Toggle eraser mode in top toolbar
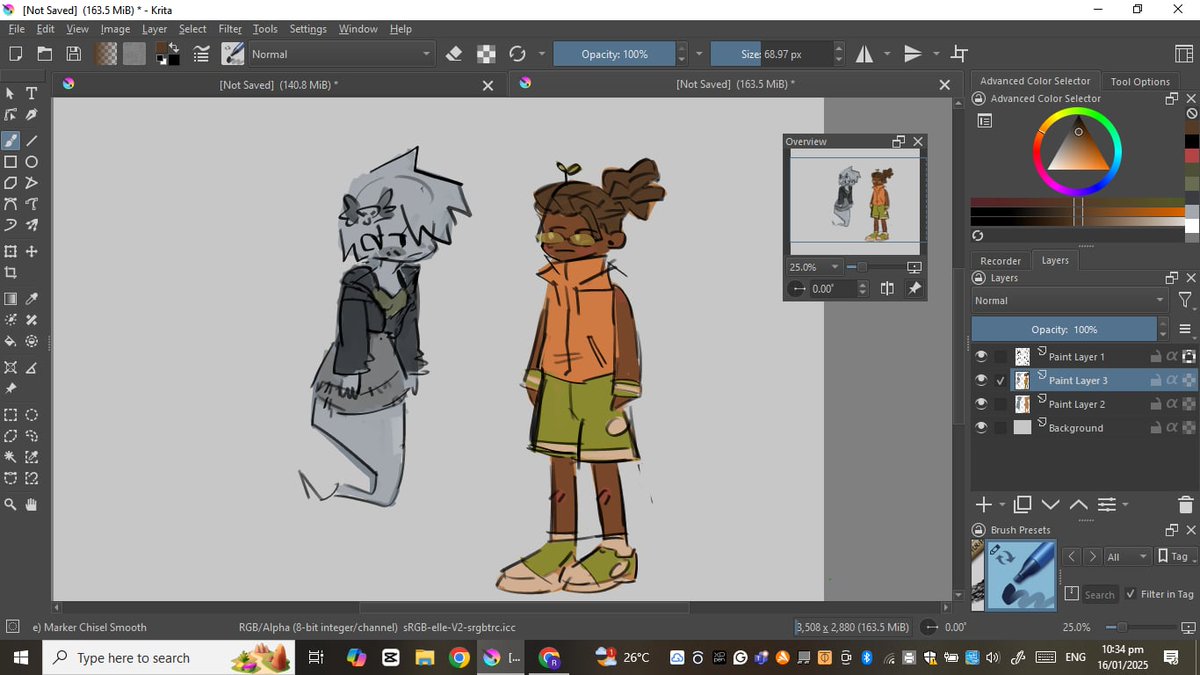1200x675 pixels. [453, 54]
